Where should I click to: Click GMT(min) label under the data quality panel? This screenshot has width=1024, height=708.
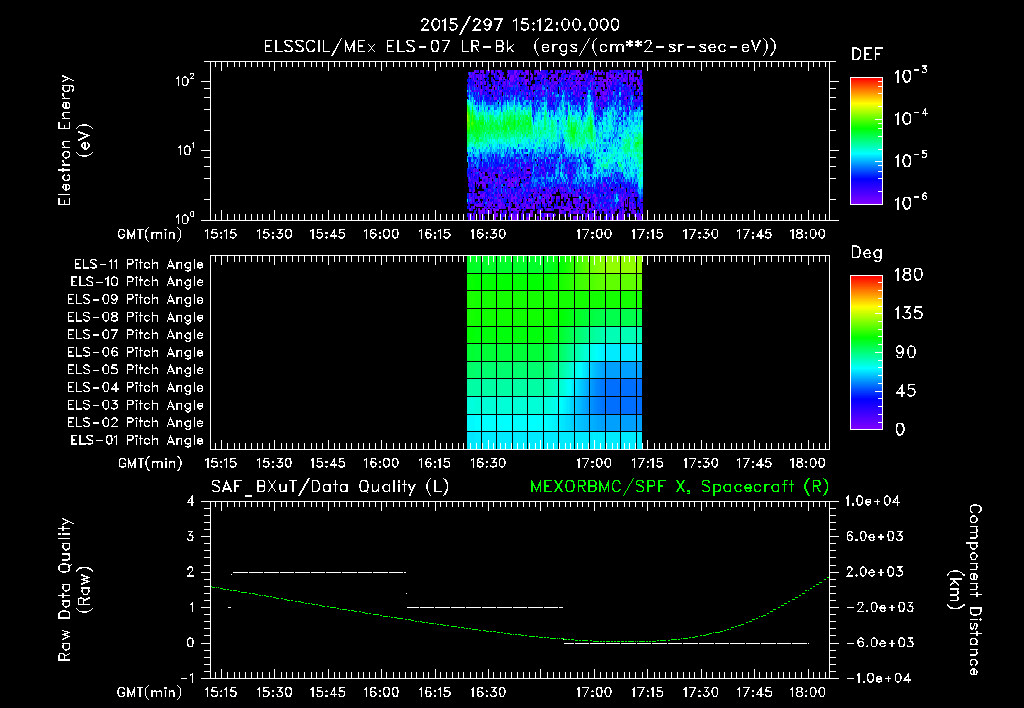pos(150,692)
